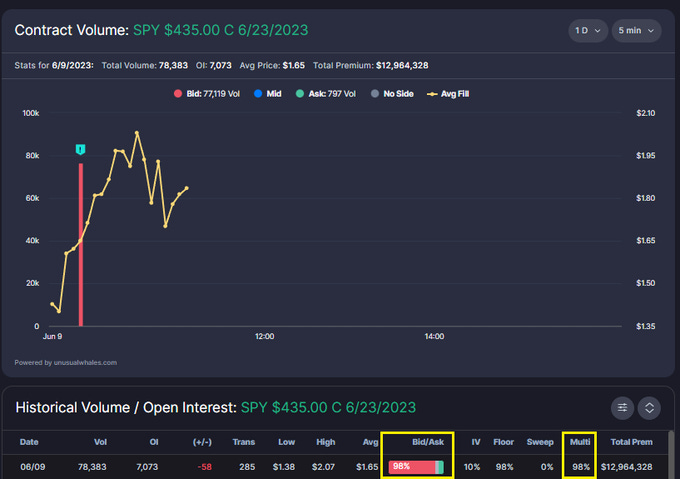Image resolution: width=680 pixels, height=479 pixels.
Task: Sort table by OI column header
Action: (x=154, y=442)
